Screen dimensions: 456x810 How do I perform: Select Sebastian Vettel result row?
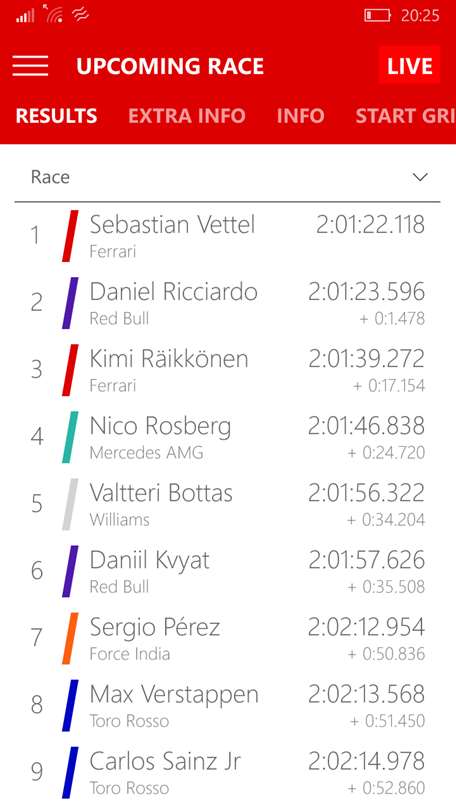(x=227, y=236)
